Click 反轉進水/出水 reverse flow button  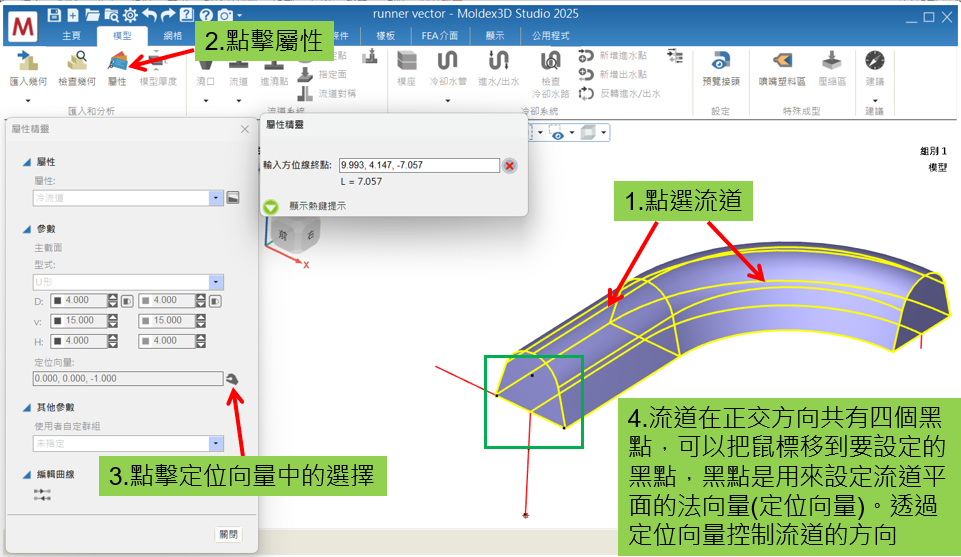tap(619, 93)
